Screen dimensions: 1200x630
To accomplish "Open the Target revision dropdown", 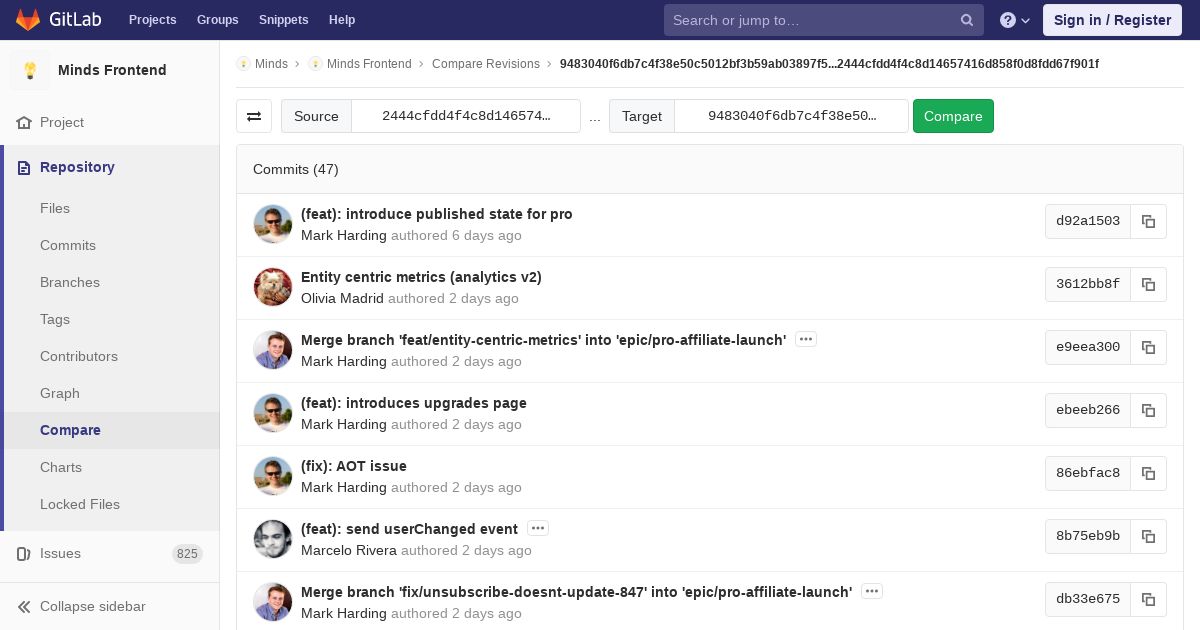I will click(791, 116).
